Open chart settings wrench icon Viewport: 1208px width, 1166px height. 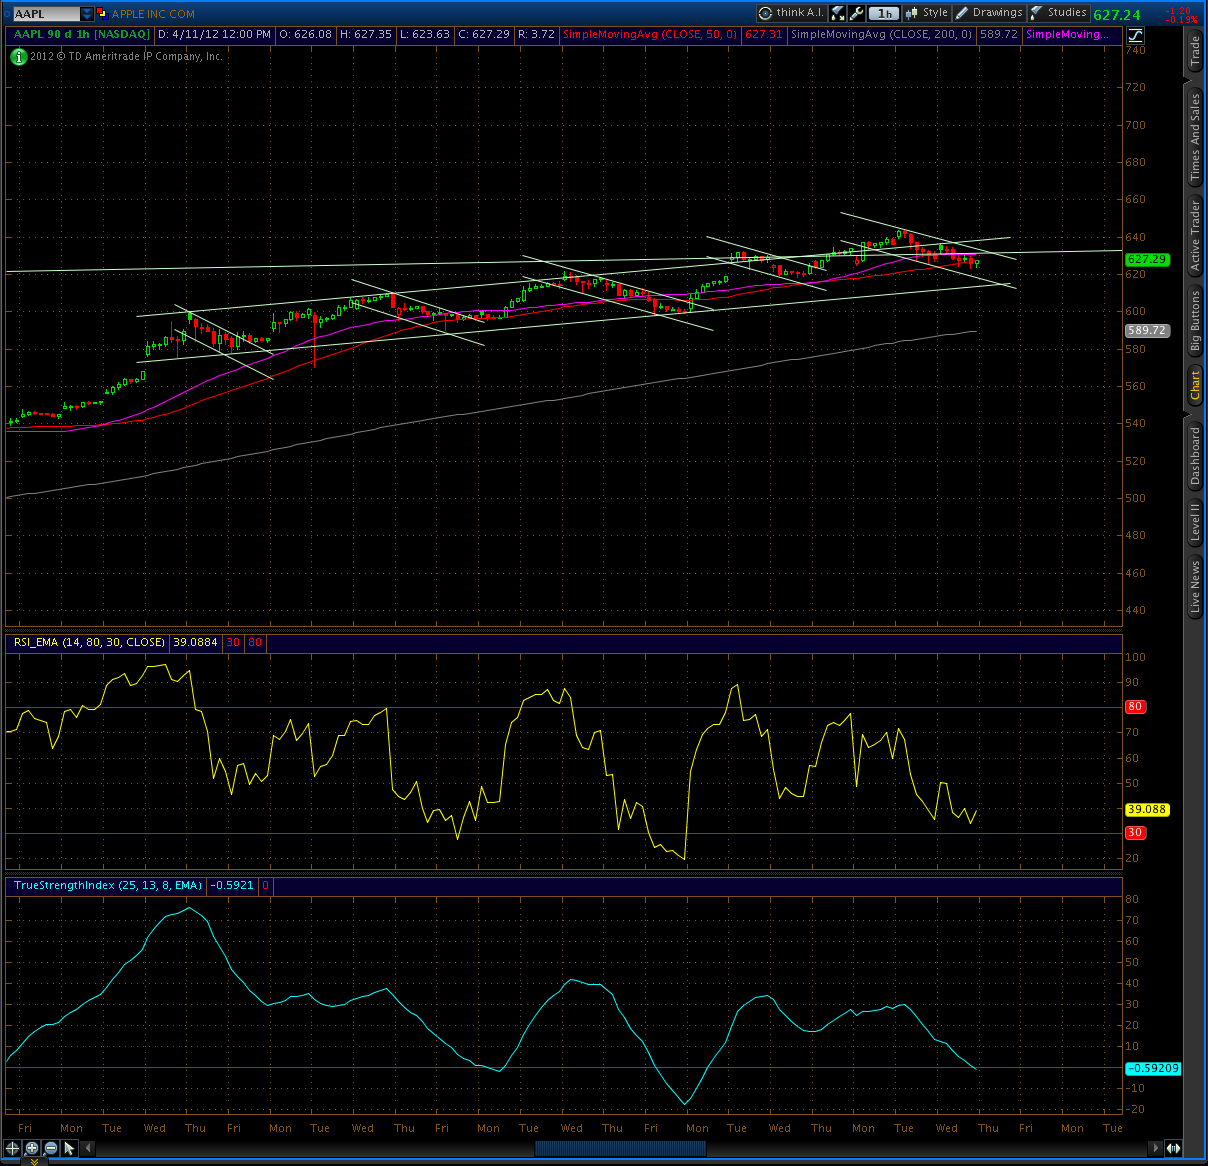pyautogui.click(x=857, y=13)
